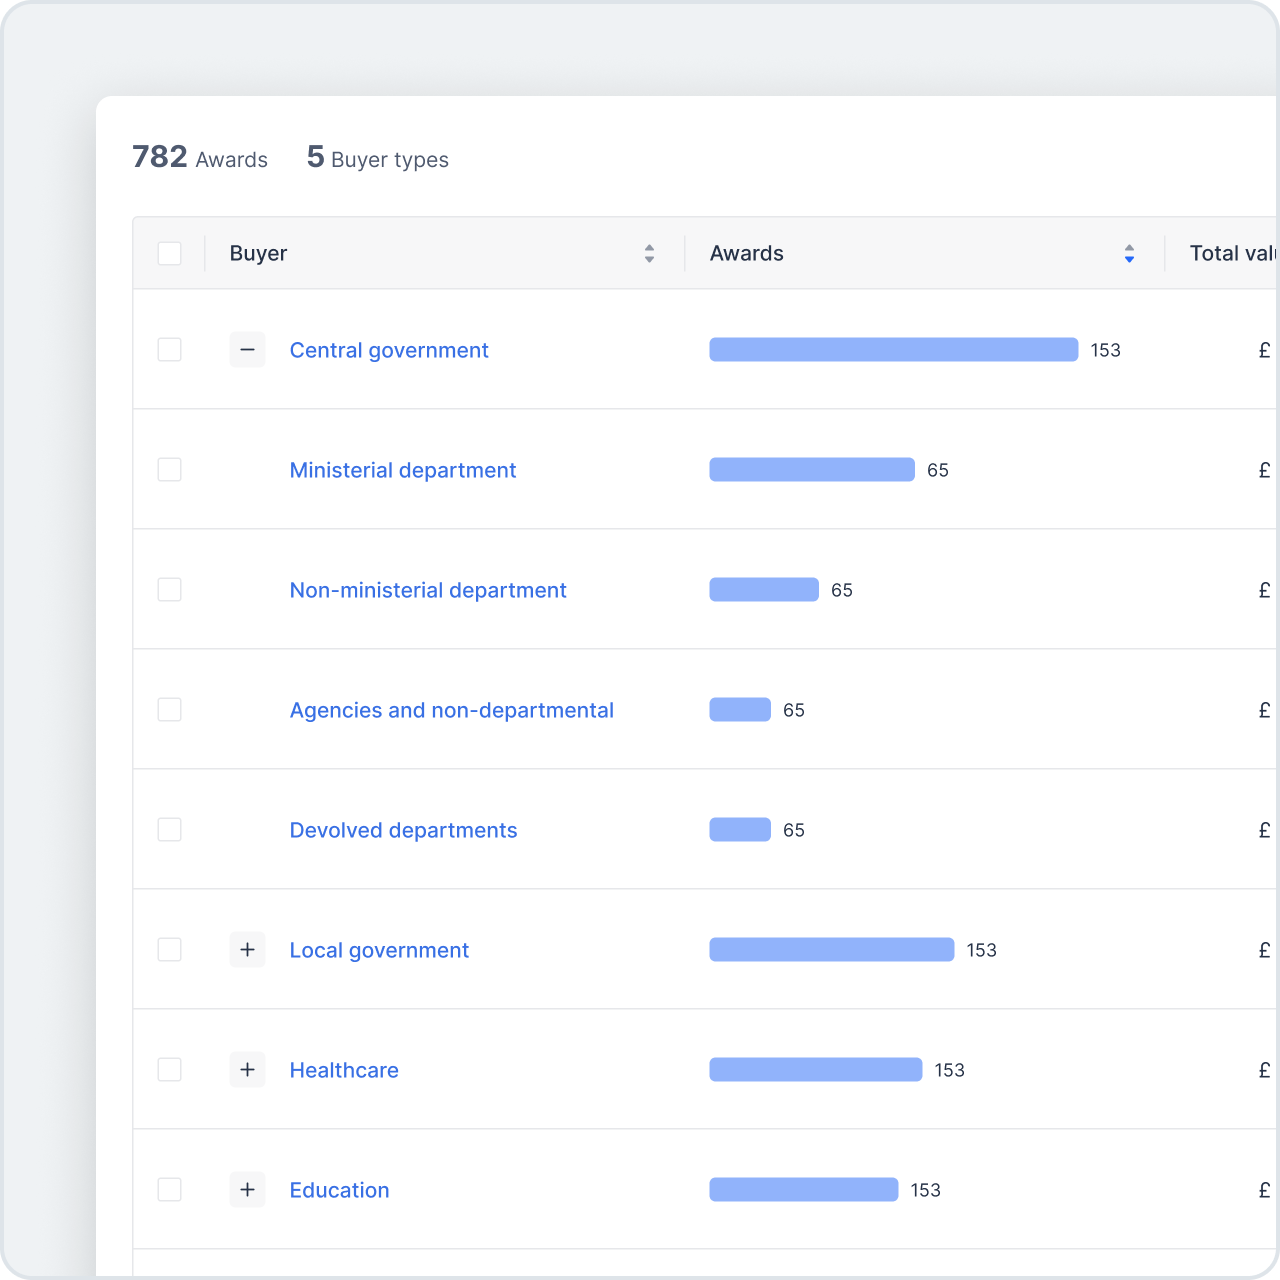1280x1280 pixels.
Task: Open the Central government buyer link
Action: [x=389, y=350]
